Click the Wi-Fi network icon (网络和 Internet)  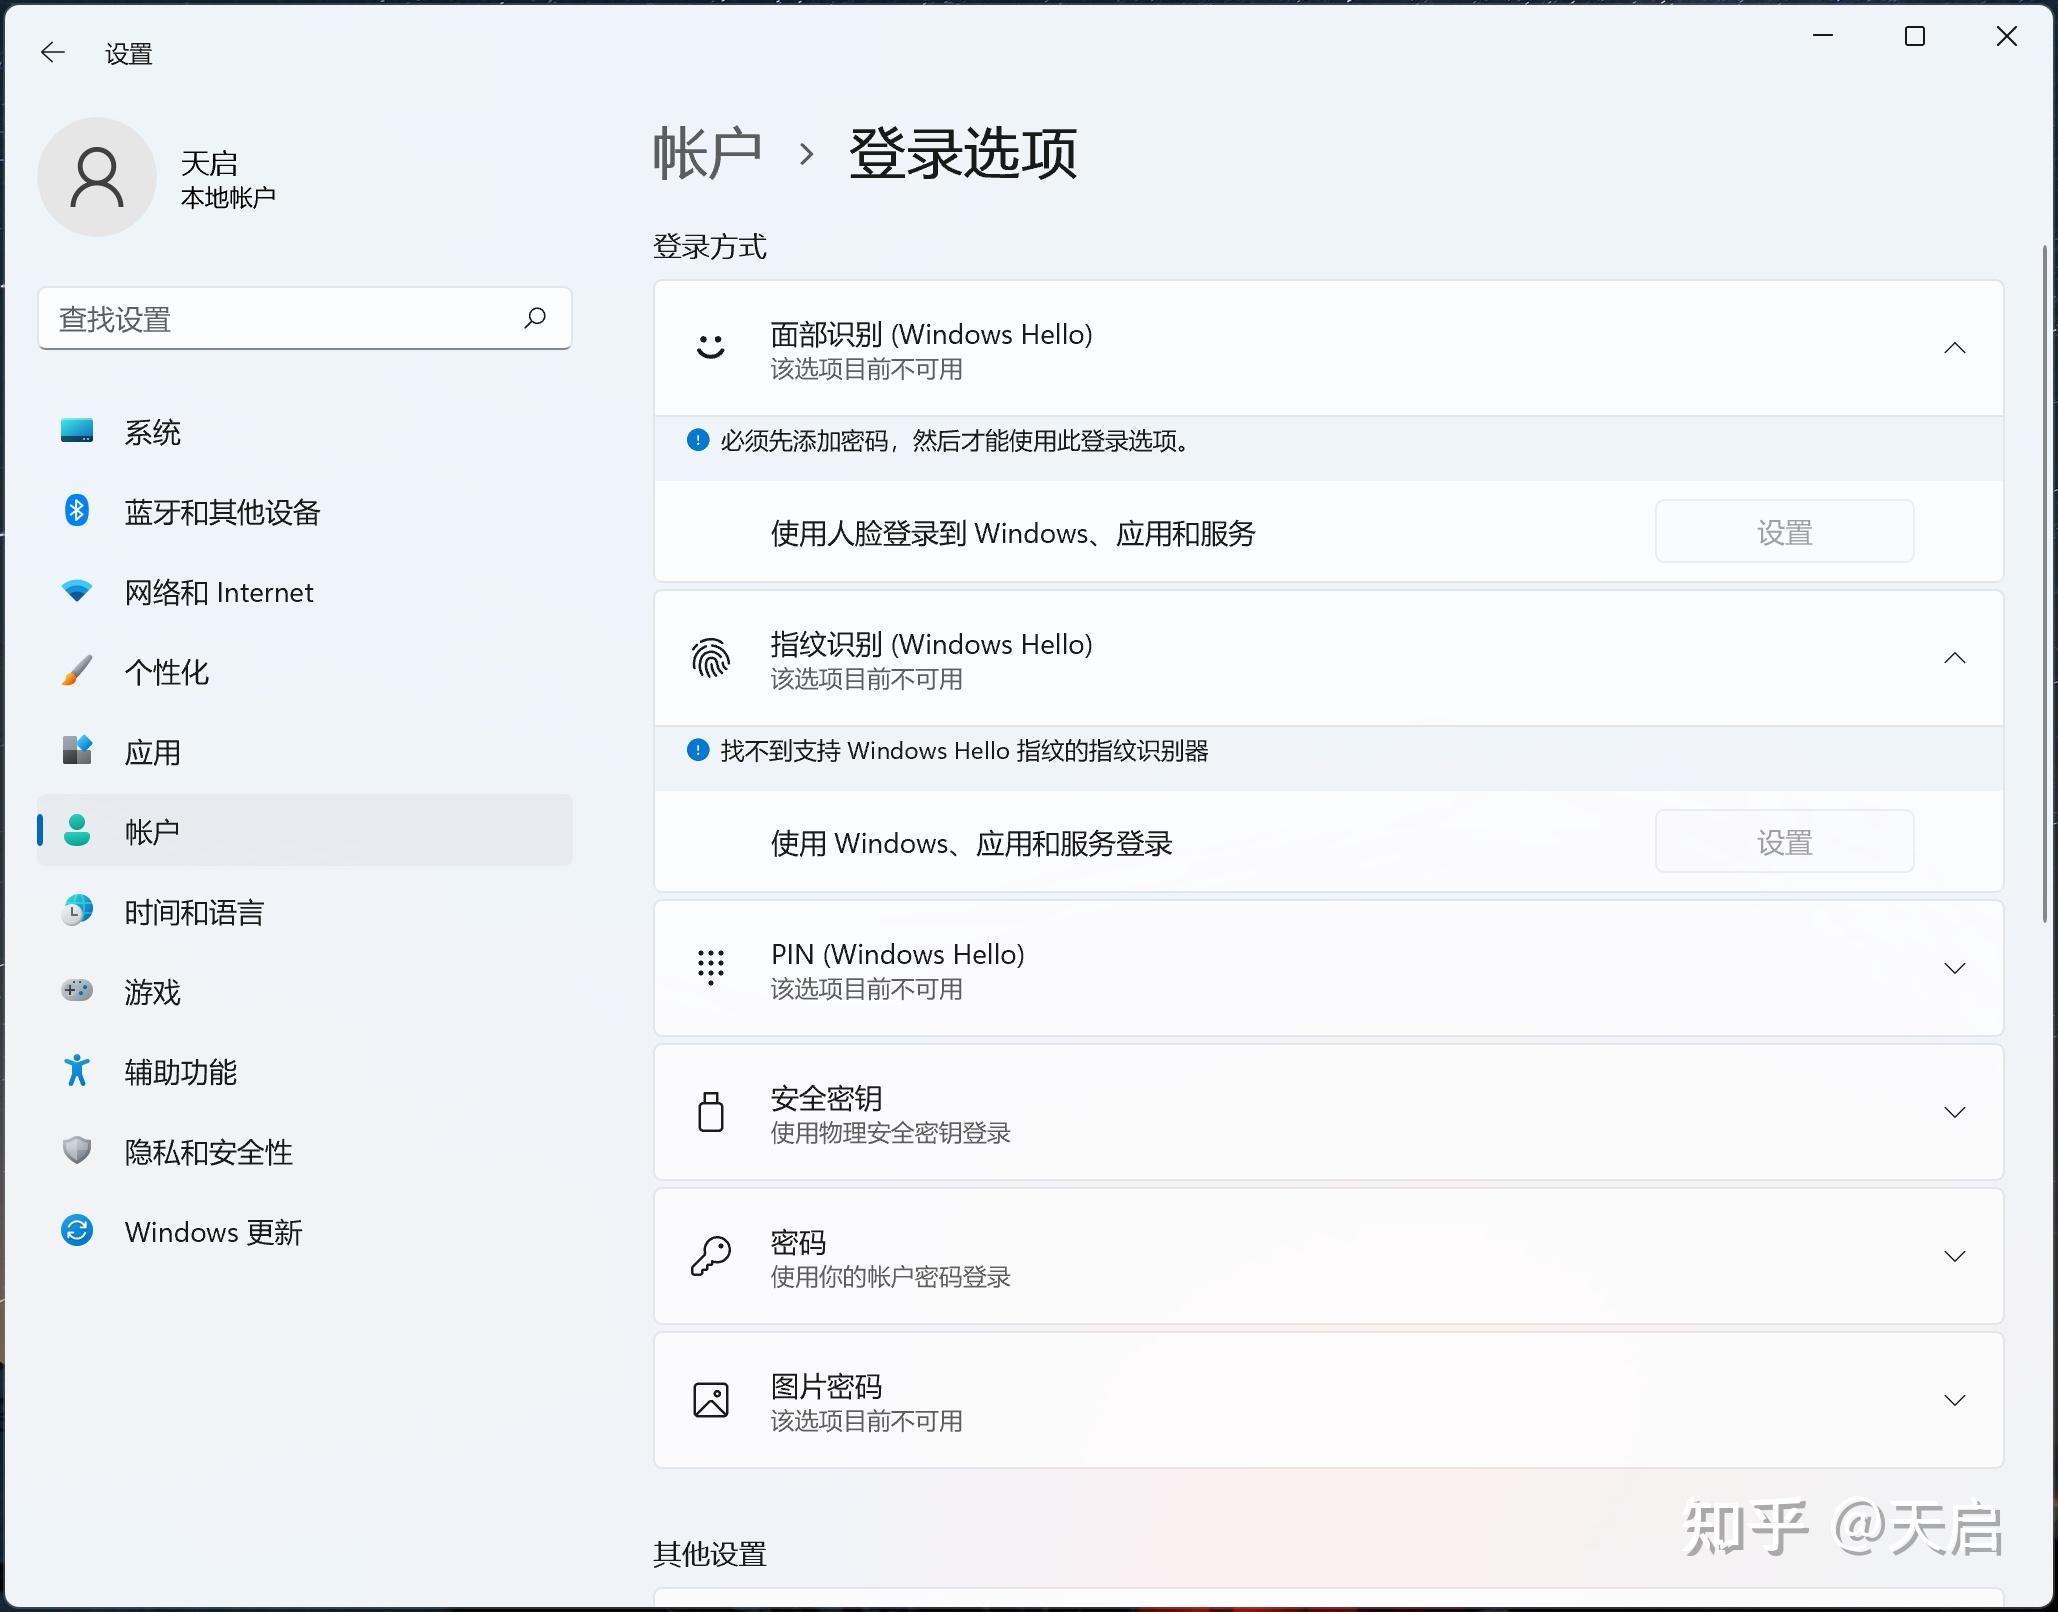point(77,591)
